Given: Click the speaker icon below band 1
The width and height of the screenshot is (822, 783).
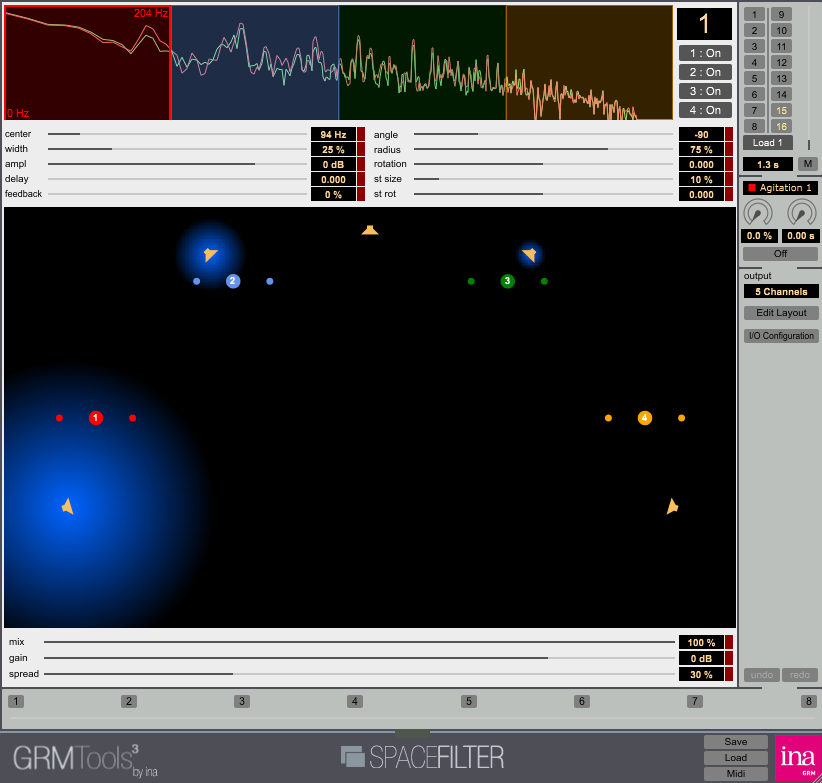Looking at the screenshot, I should coord(68,506).
